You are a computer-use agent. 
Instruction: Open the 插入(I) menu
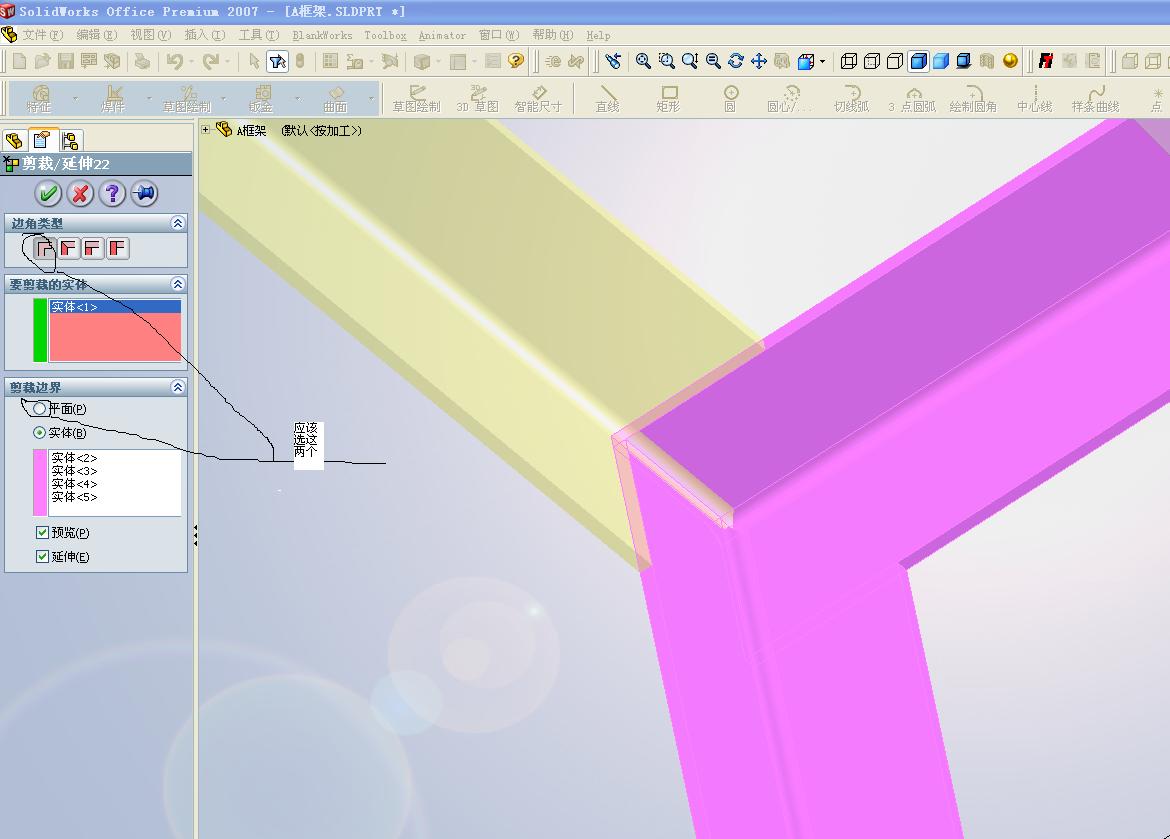point(204,35)
